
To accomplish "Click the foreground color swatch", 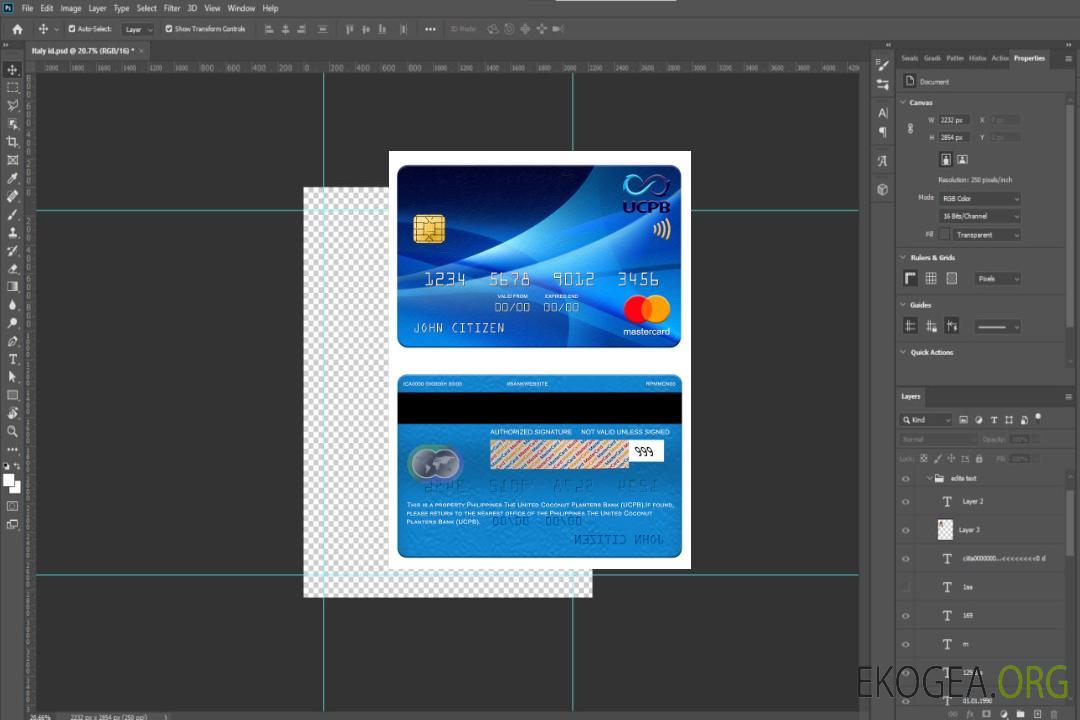I will pyautogui.click(x=9, y=481).
